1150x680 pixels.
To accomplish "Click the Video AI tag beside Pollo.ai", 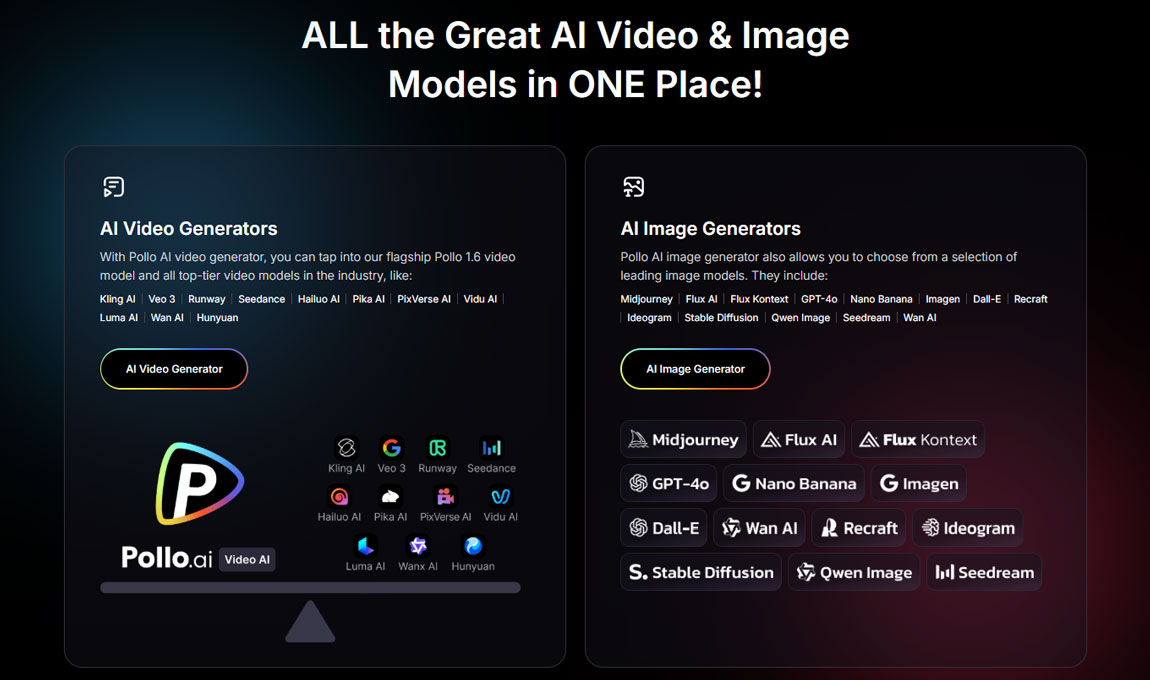I will [x=247, y=560].
